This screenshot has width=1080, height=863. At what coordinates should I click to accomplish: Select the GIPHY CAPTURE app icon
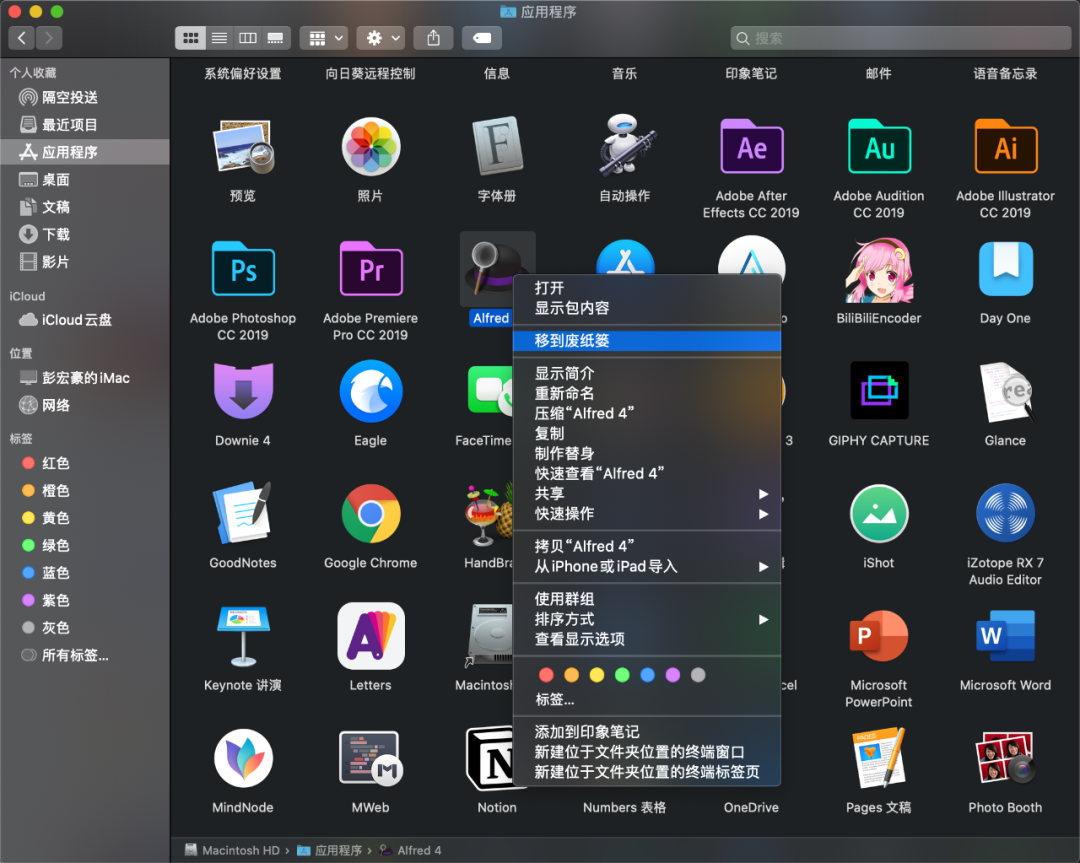[879, 391]
